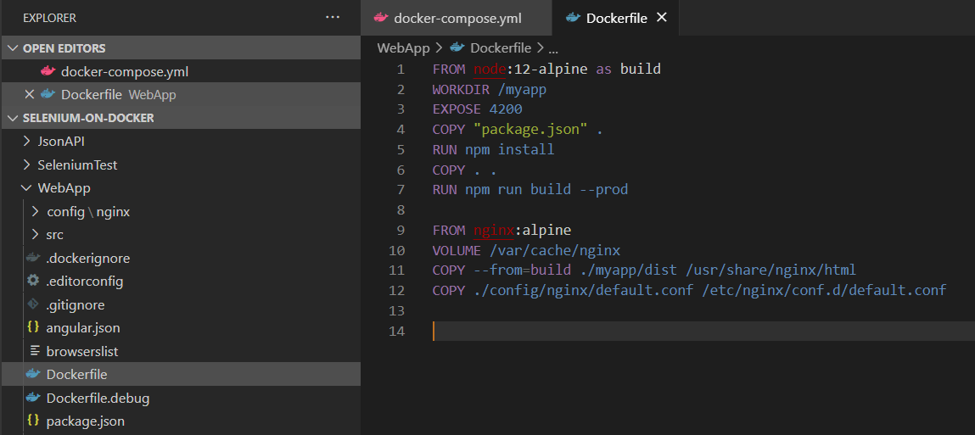Click the git icon next to .gitignore
975x435 pixels.
pyautogui.click(x=34, y=304)
